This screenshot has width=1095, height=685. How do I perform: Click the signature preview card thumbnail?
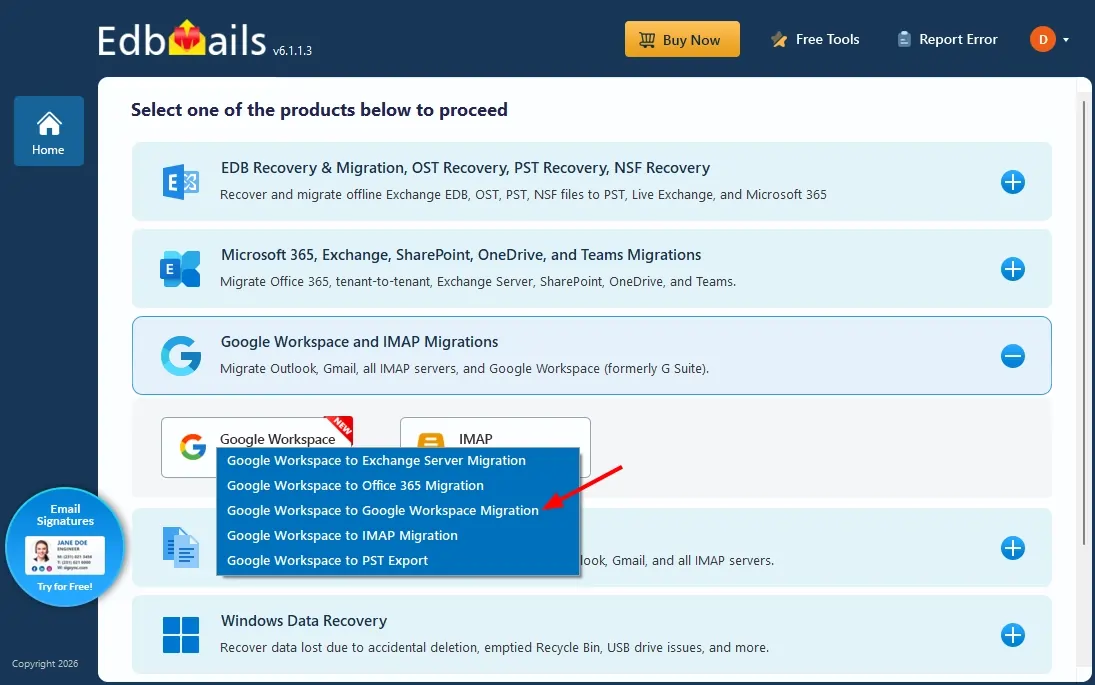tap(65, 554)
